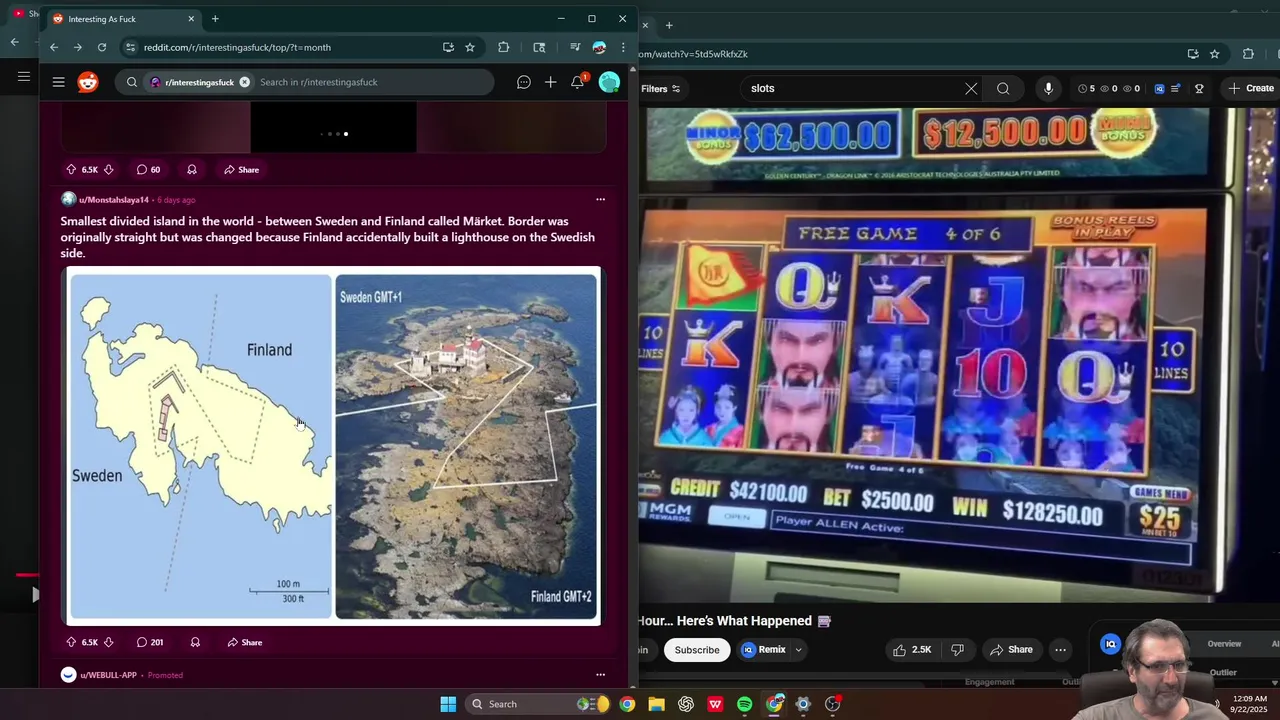Viewport: 1280px width, 720px height.
Task: Open 201 comments on Märket post
Action: [150, 642]
